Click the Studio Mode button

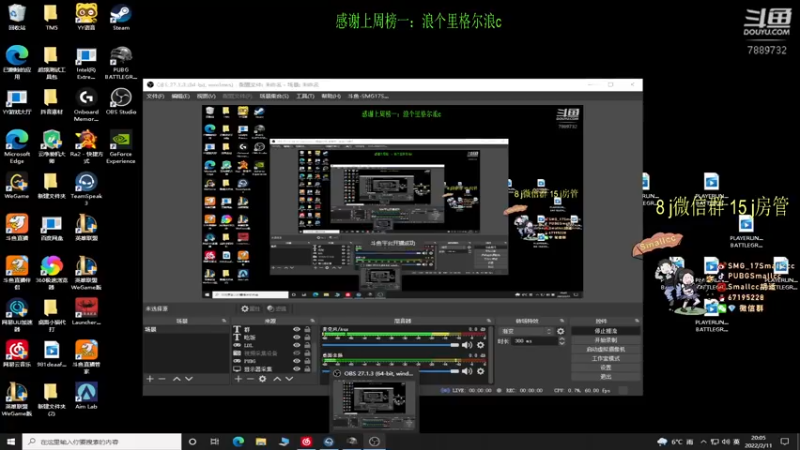coord(606,359)
